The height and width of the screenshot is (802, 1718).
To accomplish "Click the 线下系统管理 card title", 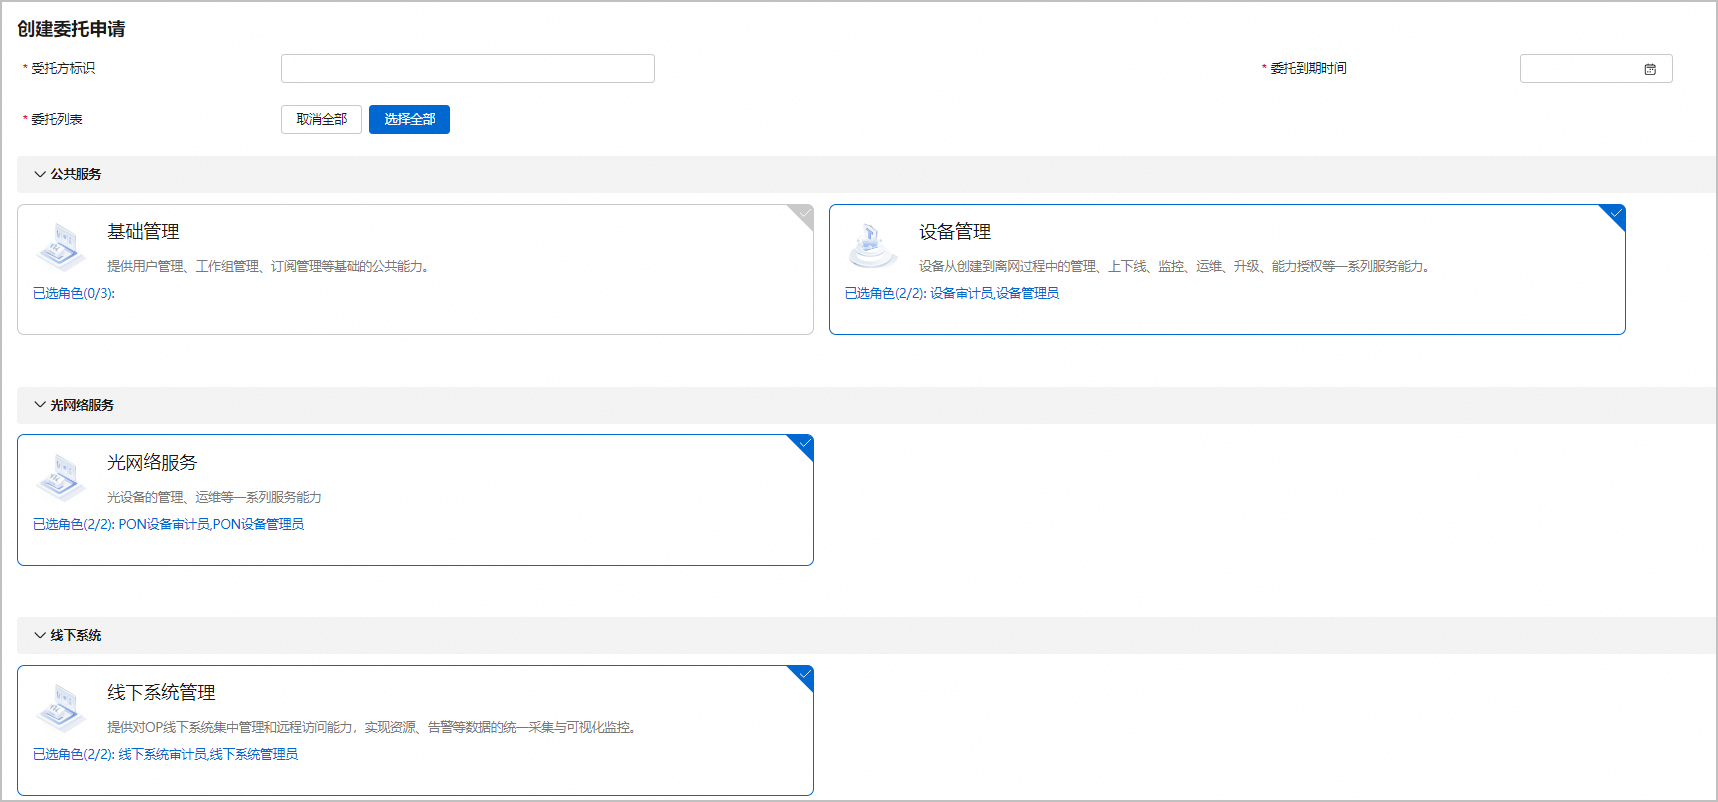I will pyautogui.click(x=161, y=693).
